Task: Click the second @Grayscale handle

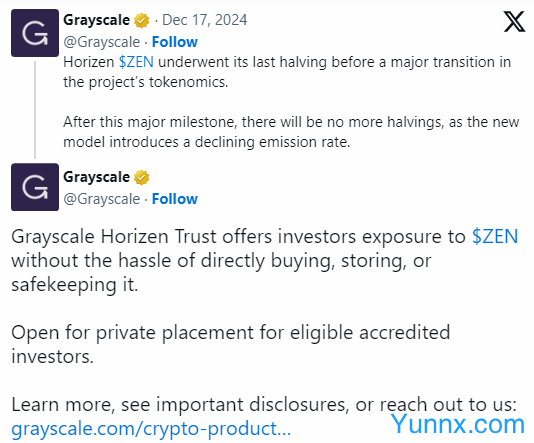Action: click(101, 200)
